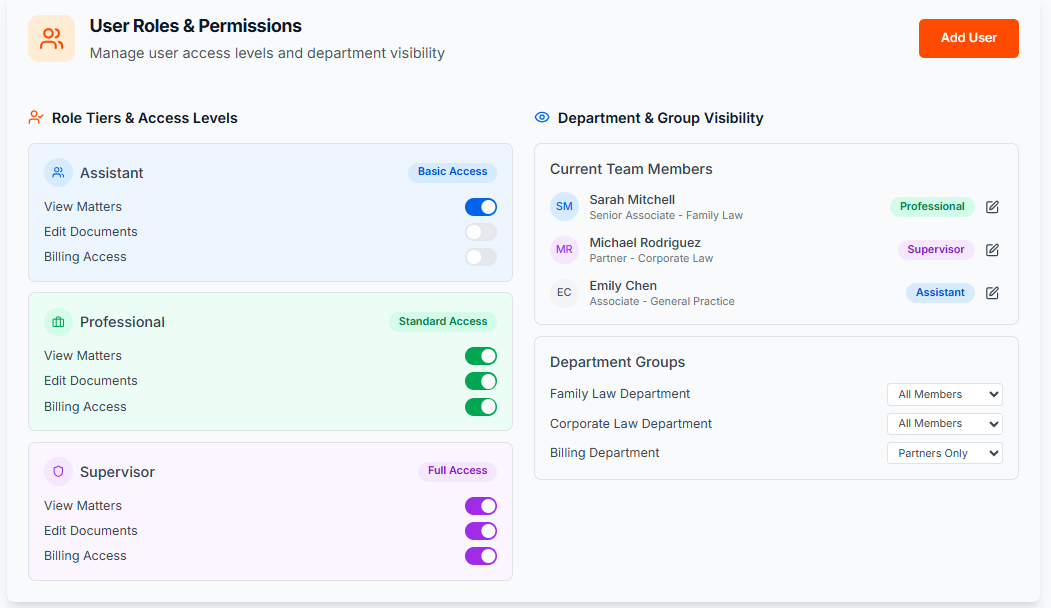Enable Edit Documents for Assistant role
This screenshot has width=1051, height=608.
(x=480, y=232)
